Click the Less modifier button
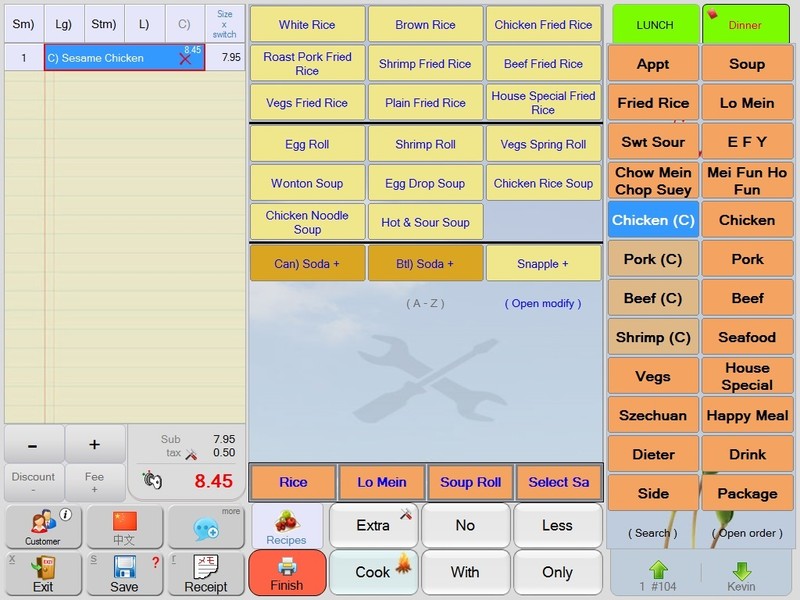The image size is (800, 600). click(x=558, y=526)
